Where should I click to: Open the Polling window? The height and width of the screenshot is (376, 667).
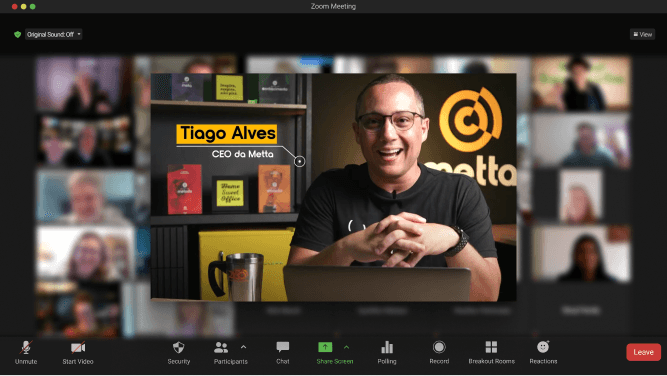[x=387, y=353]
